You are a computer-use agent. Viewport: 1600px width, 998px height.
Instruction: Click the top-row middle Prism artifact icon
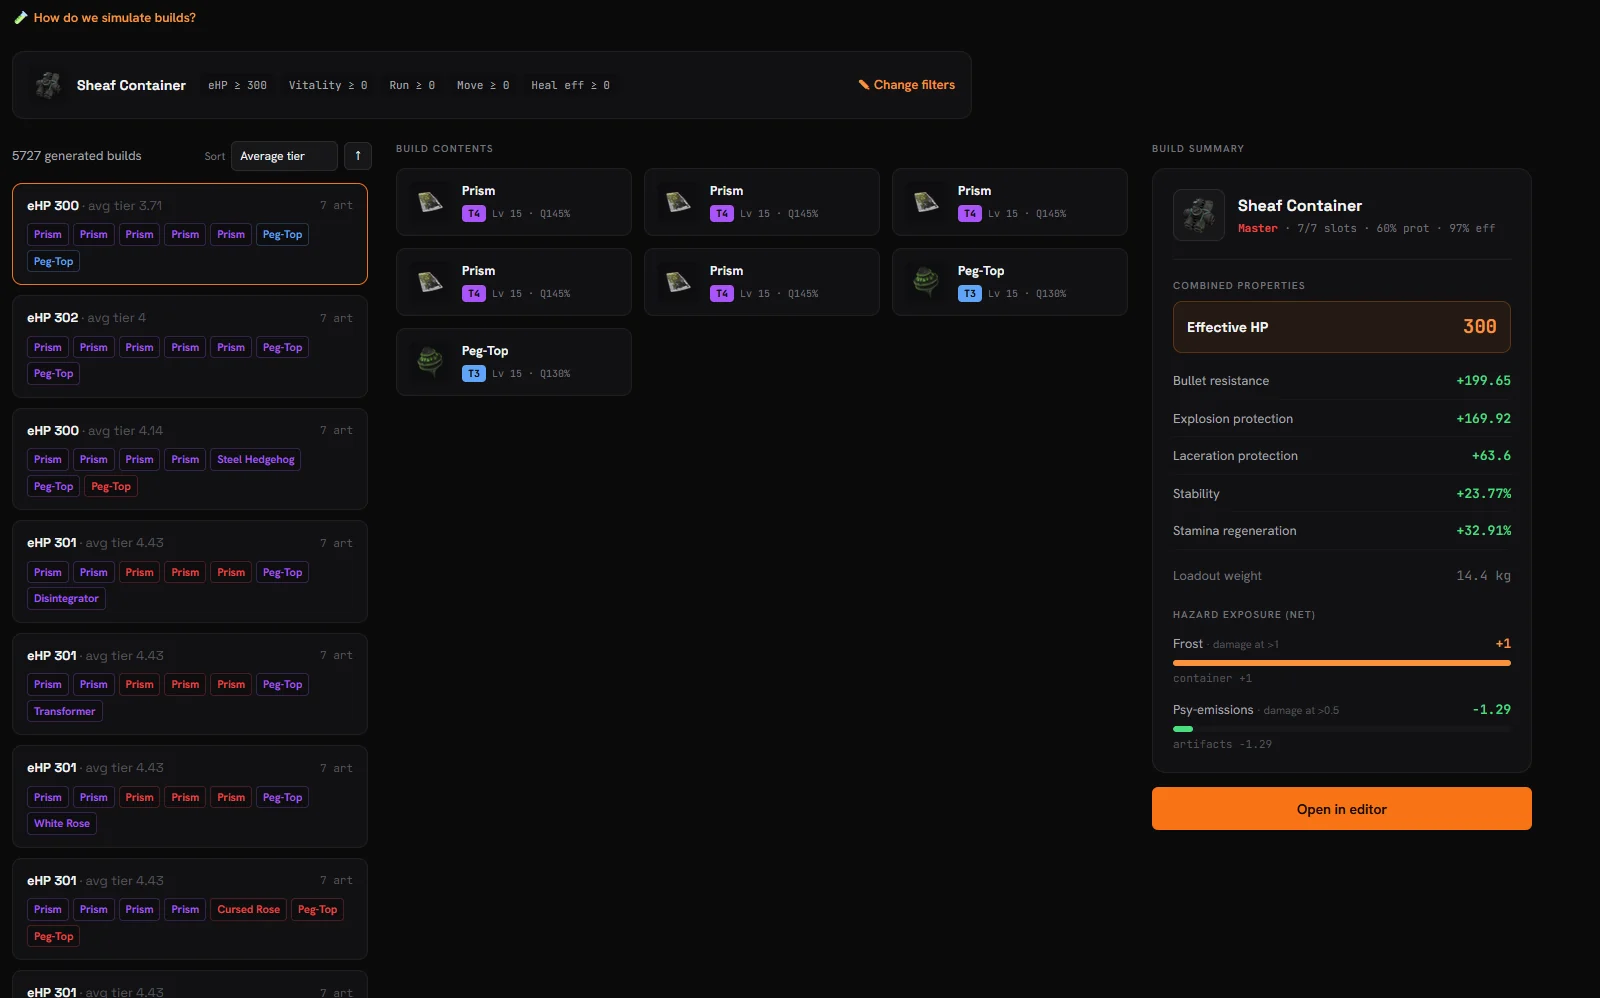click(x=679, y=202)
